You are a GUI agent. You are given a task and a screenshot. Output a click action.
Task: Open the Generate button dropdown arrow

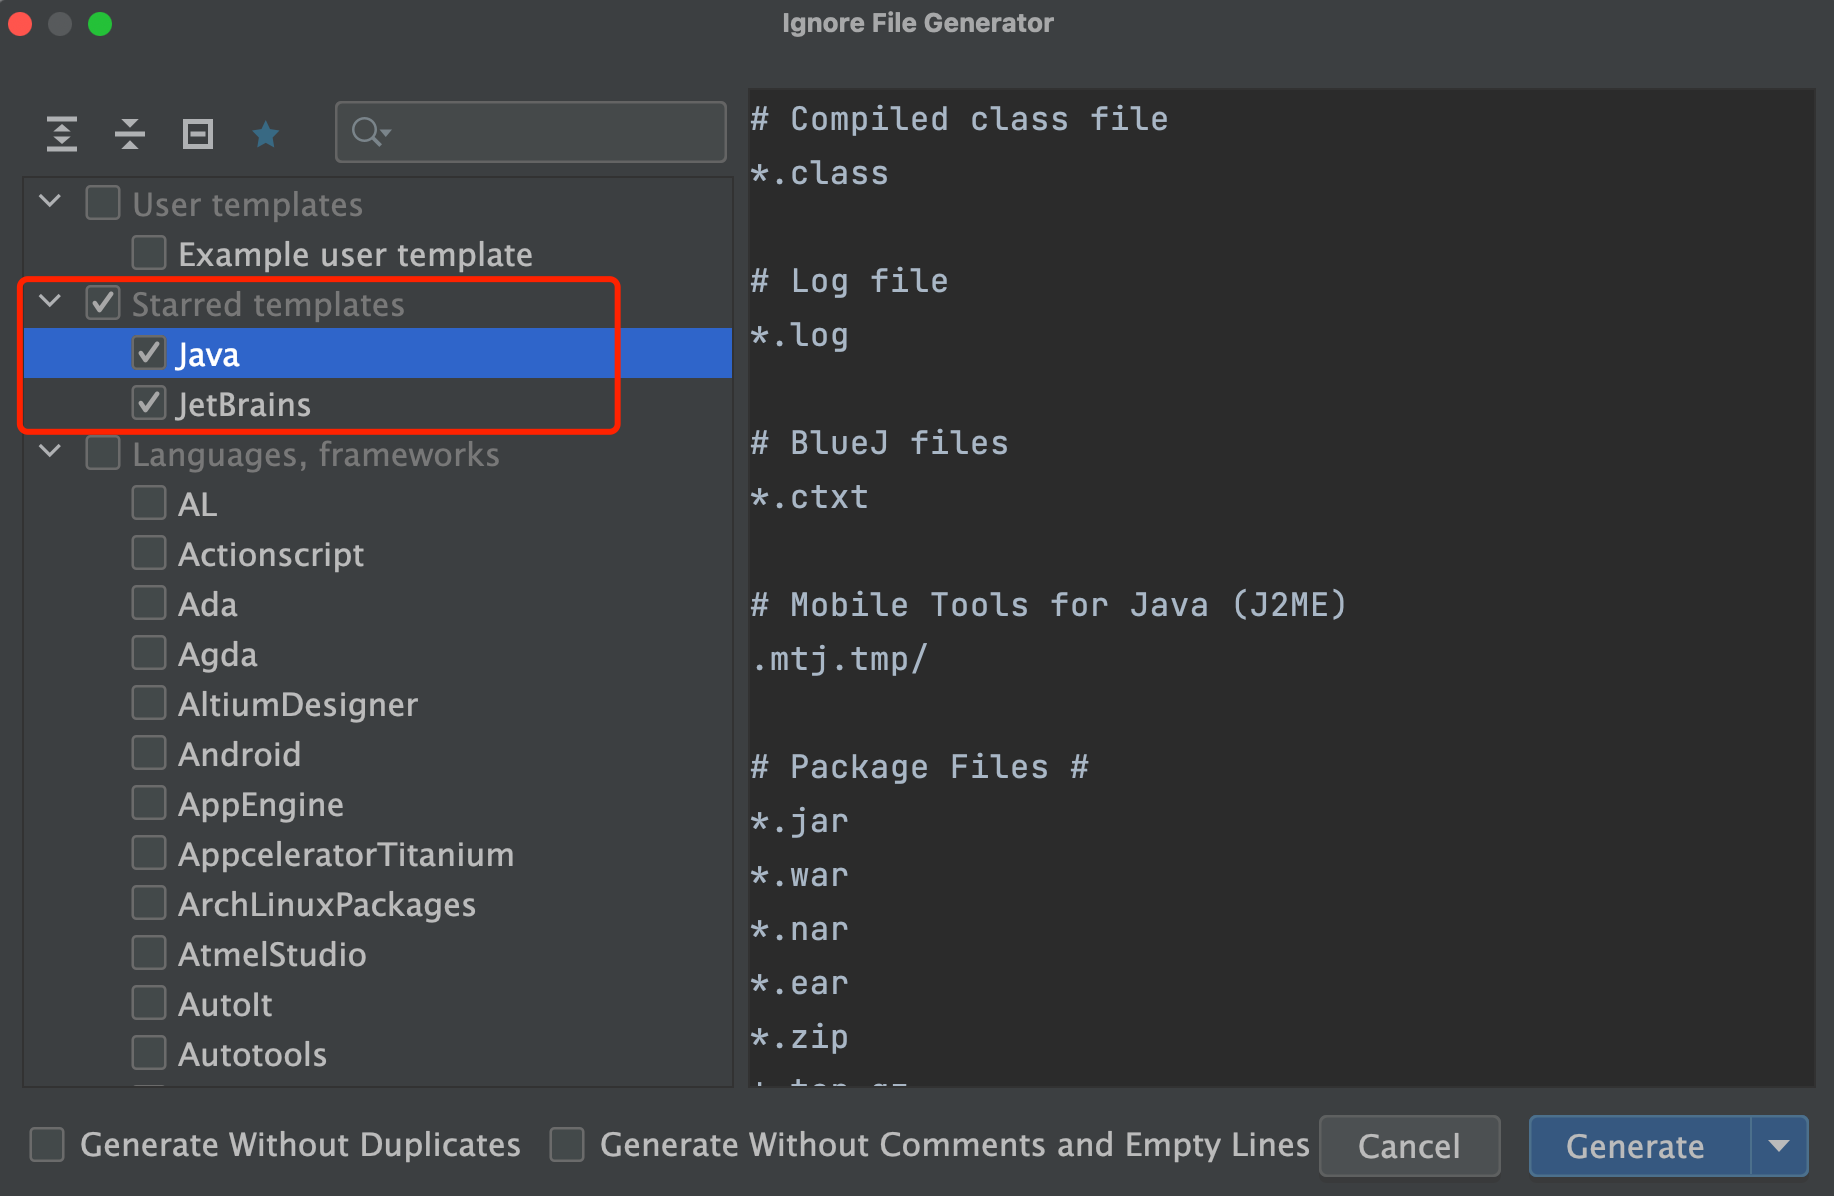point(1779,1146)
